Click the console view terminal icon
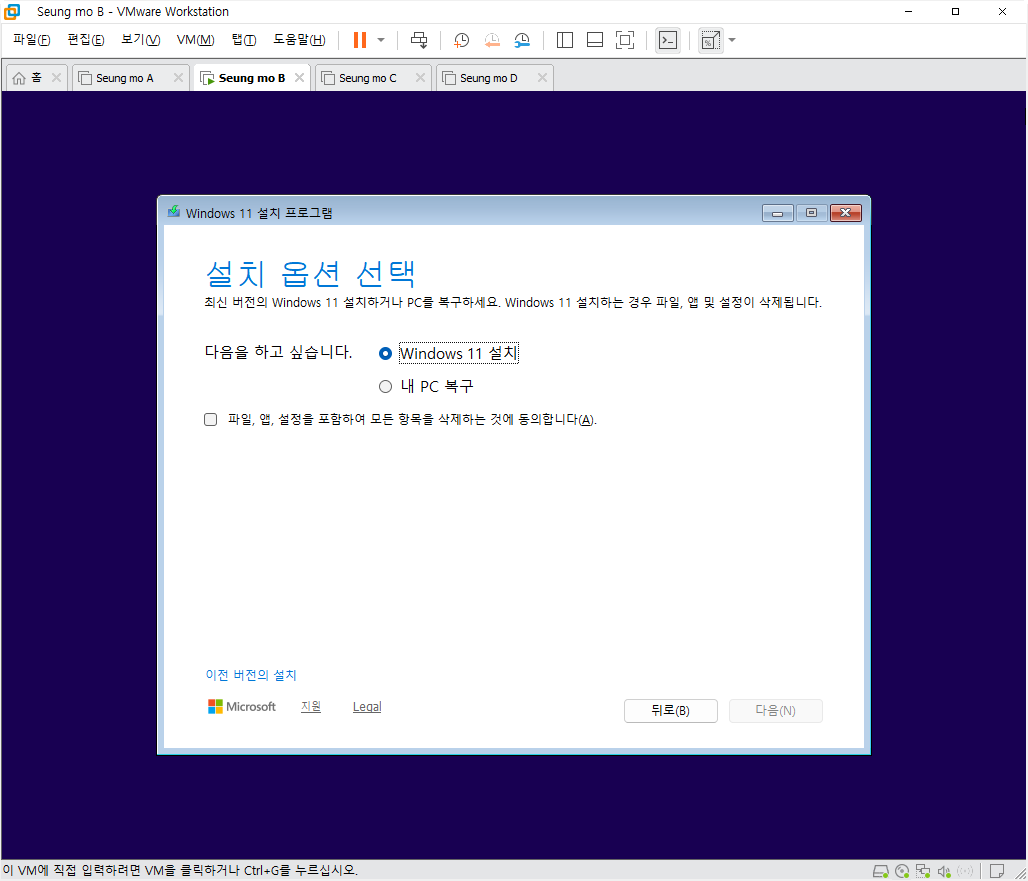The width and height of the screenshot is (1028, 881). click(x=667, y=40)
